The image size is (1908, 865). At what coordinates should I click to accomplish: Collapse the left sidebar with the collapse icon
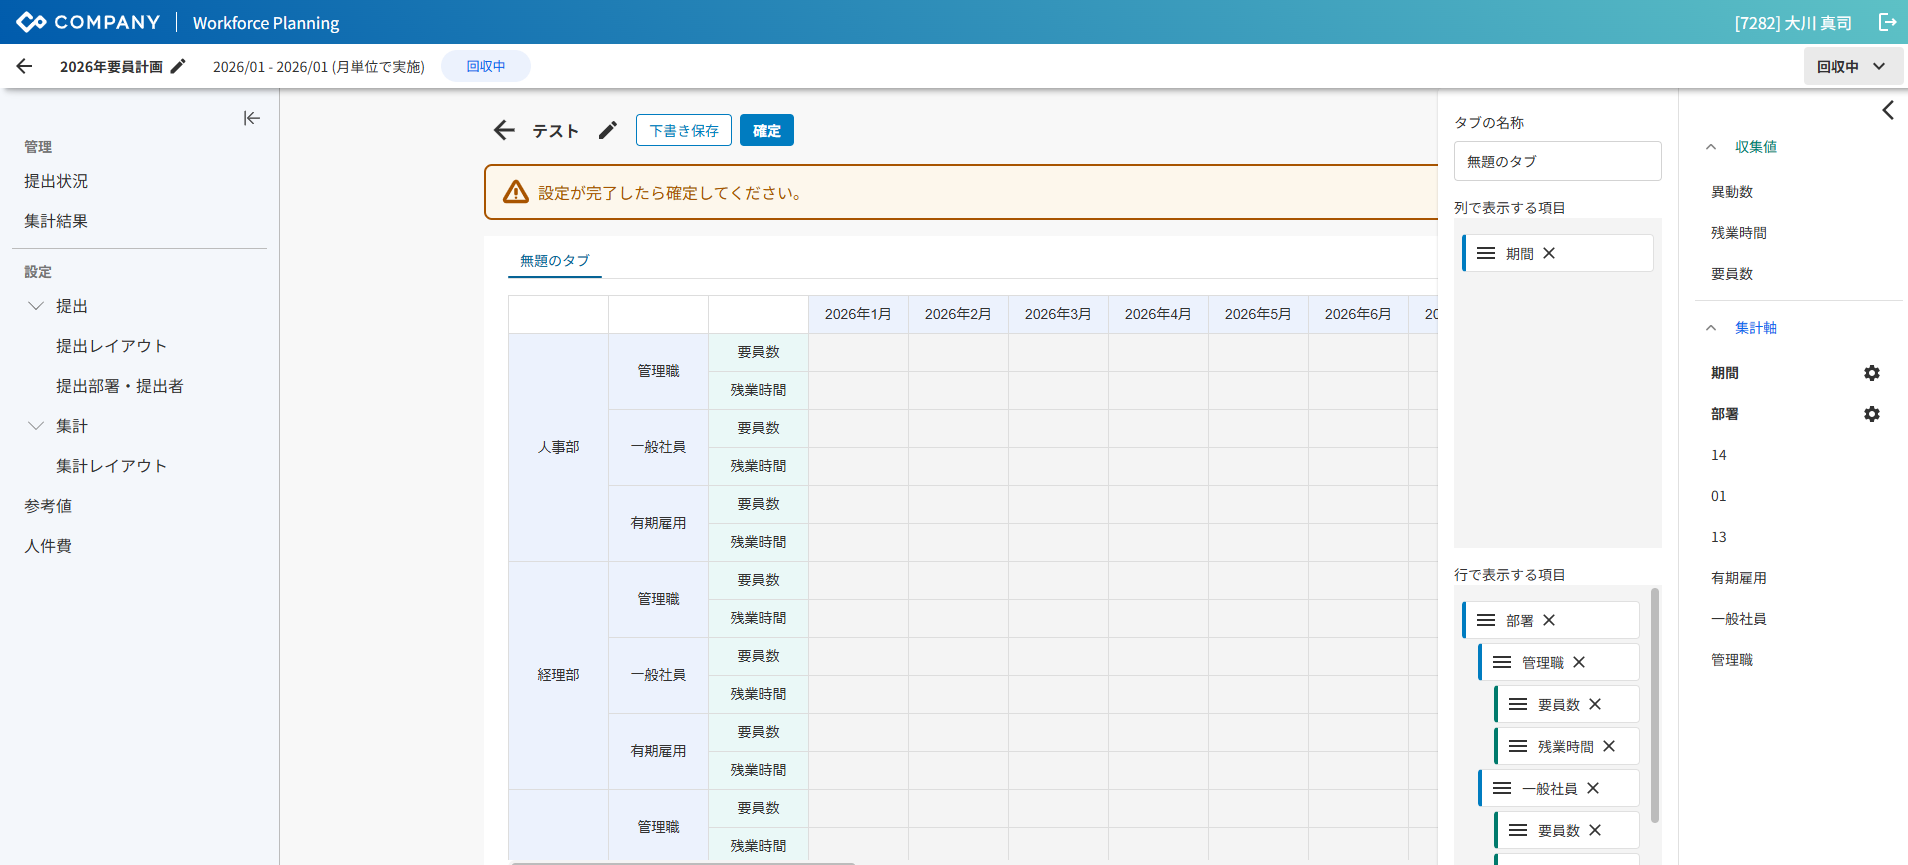tap(252, 118)
